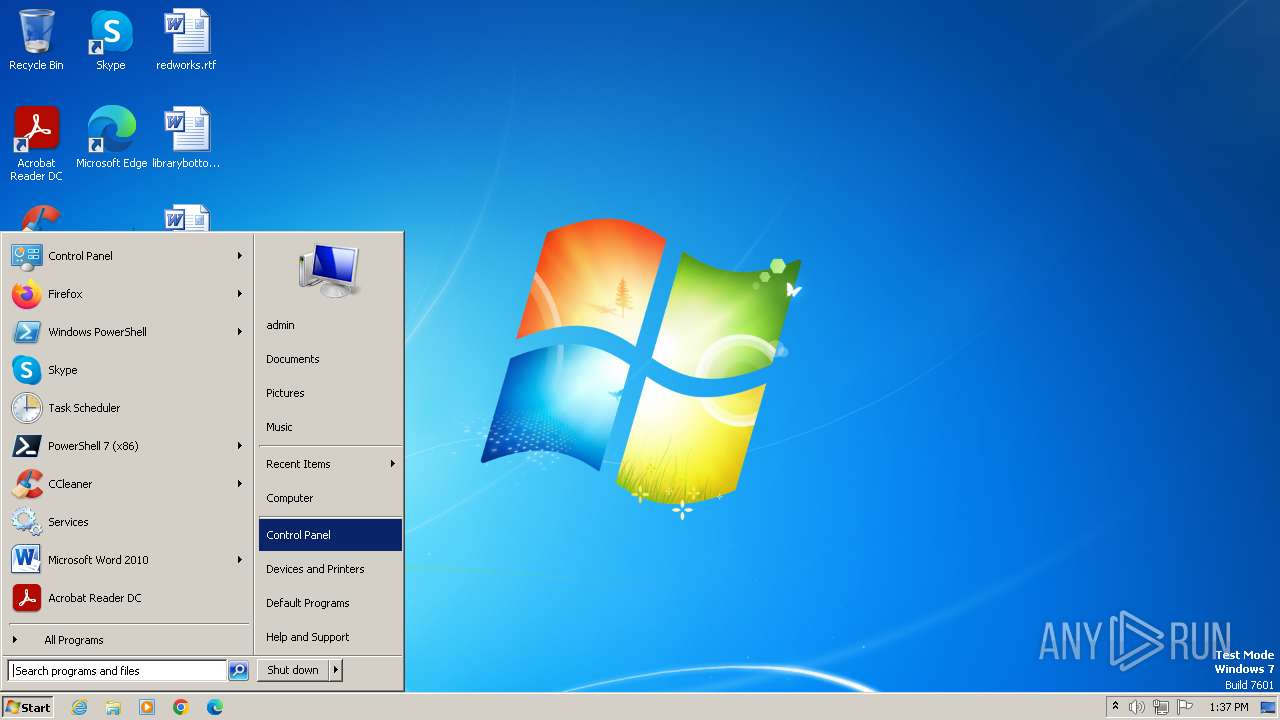This screenshot has height=720, width=1280.
Task: Expand CCleaner jump list arrow
Action: (x=240, y=484)
